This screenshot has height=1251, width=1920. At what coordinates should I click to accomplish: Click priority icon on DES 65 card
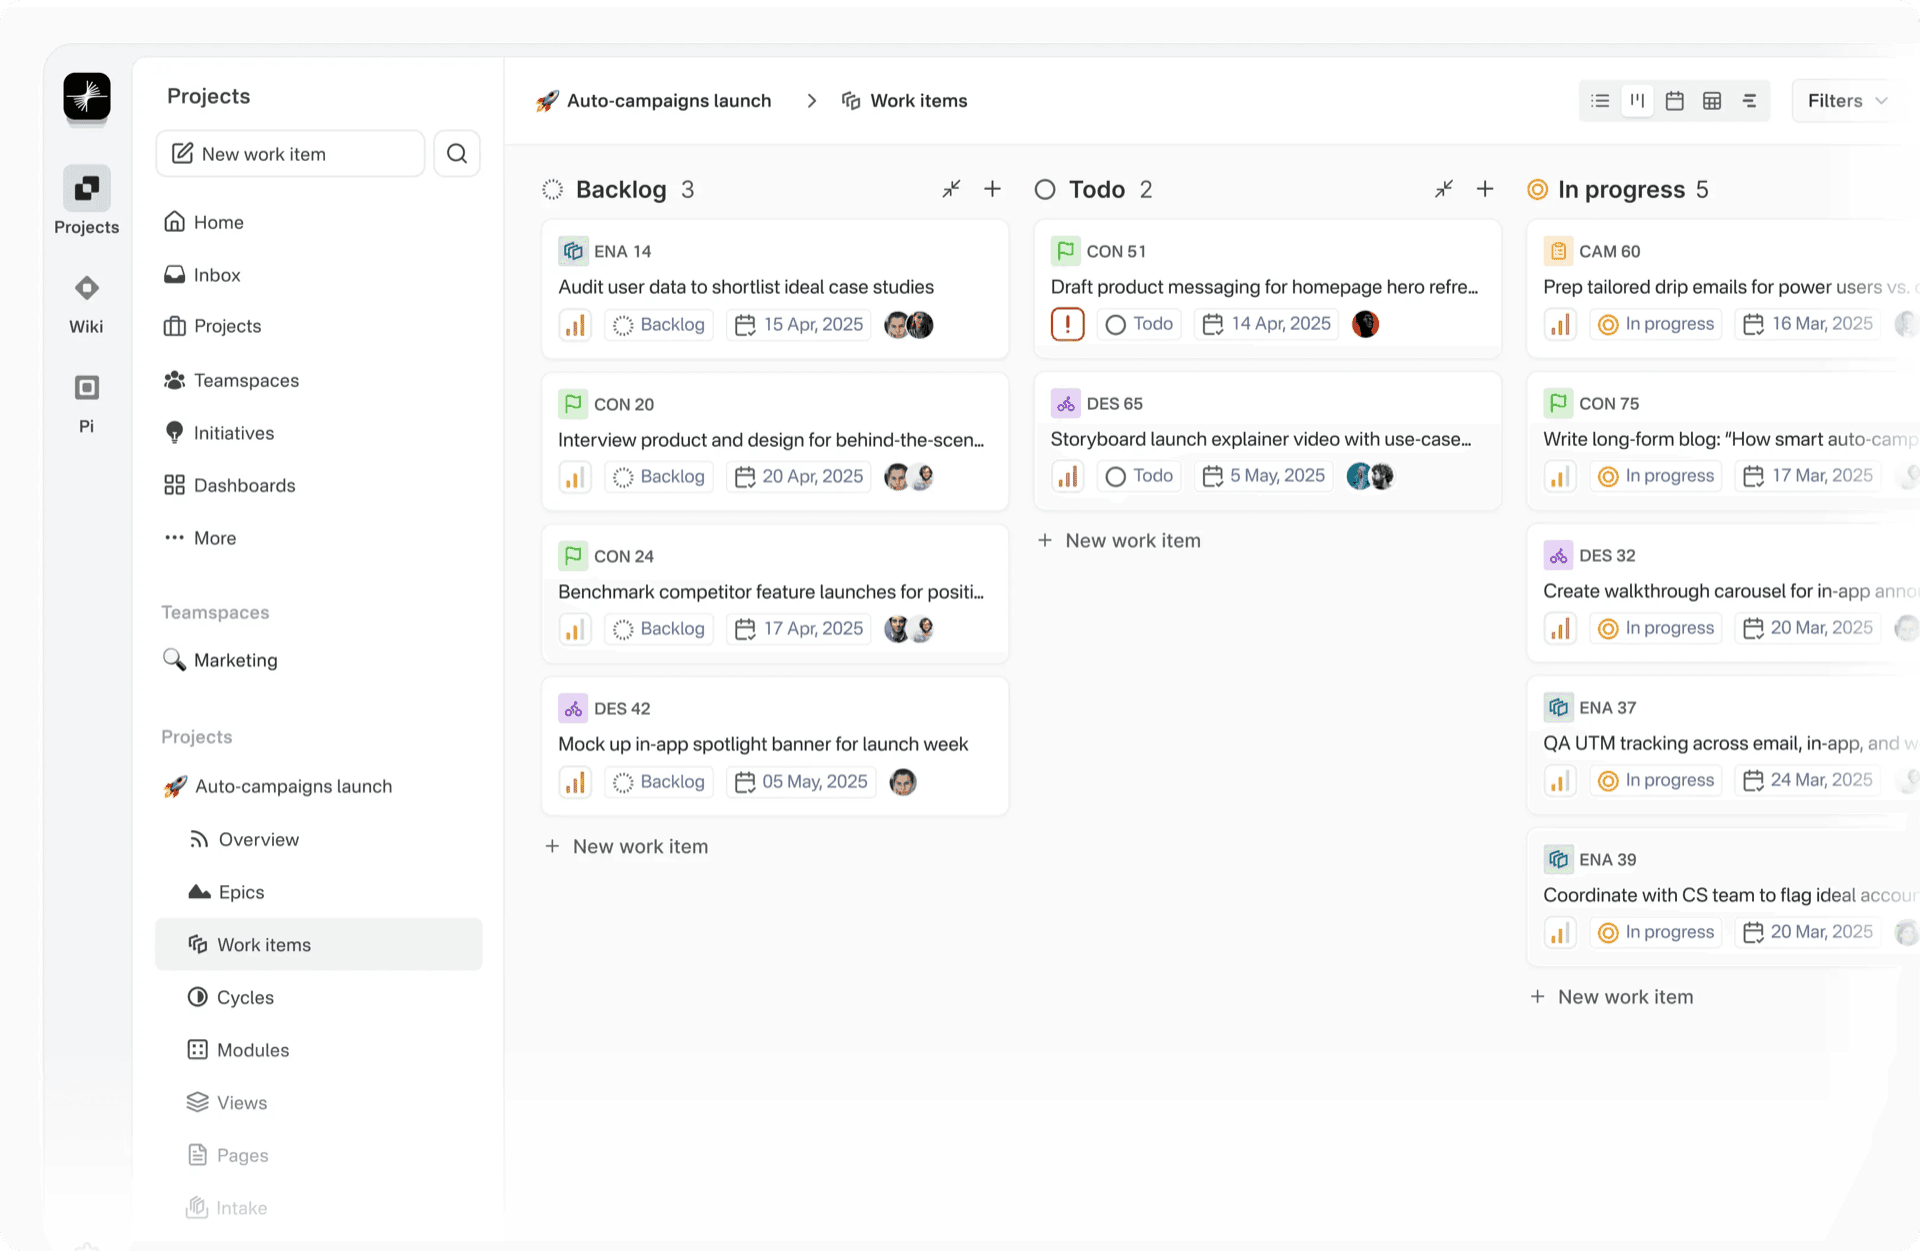(x=1067, y=476)
